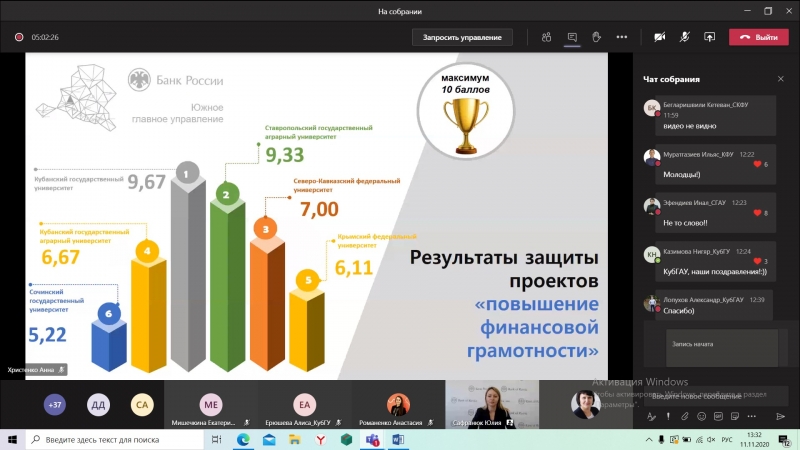
Task: Mark message as important with exclamation icon
Action: [668, 416]
